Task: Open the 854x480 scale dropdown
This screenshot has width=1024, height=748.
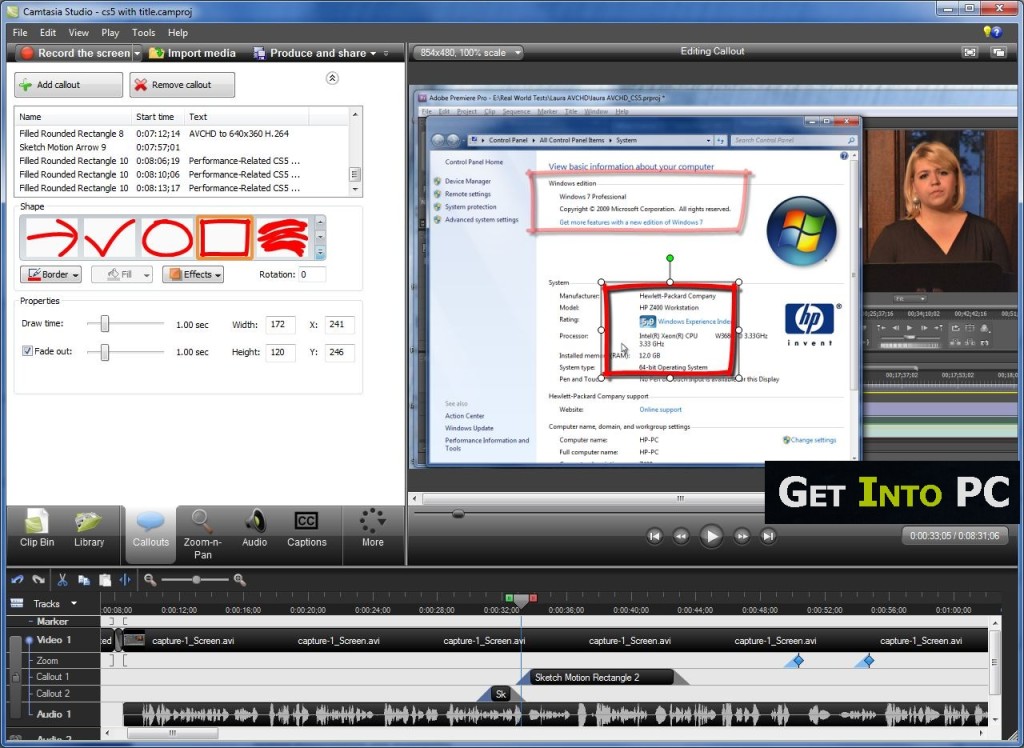Action: coord(470,53)
